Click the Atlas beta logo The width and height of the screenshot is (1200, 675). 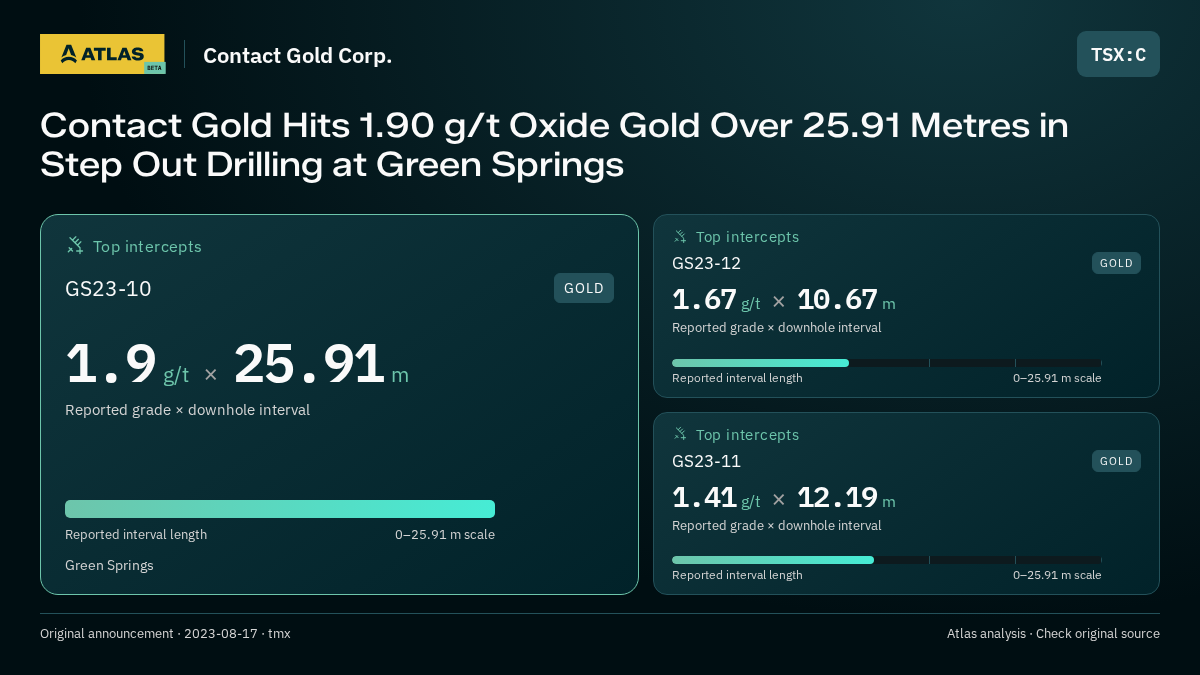102,54
